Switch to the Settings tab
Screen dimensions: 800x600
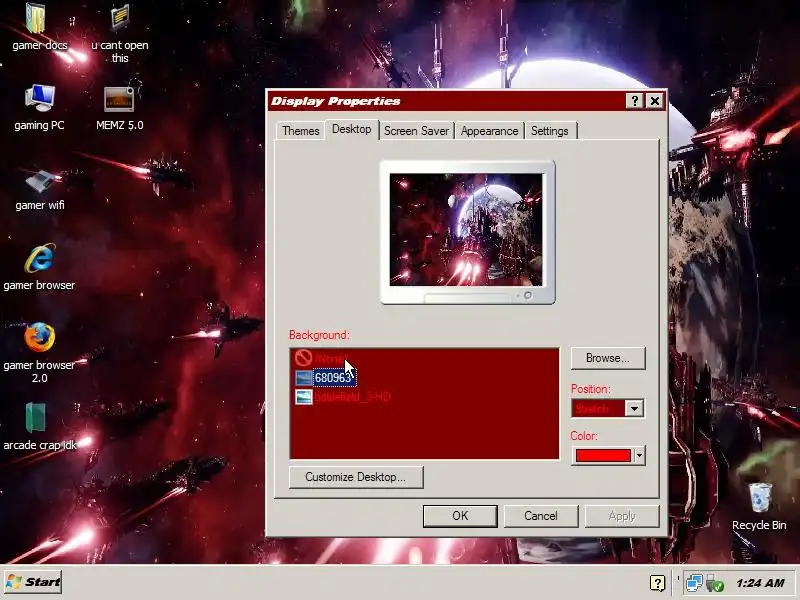tap(549, 131)
